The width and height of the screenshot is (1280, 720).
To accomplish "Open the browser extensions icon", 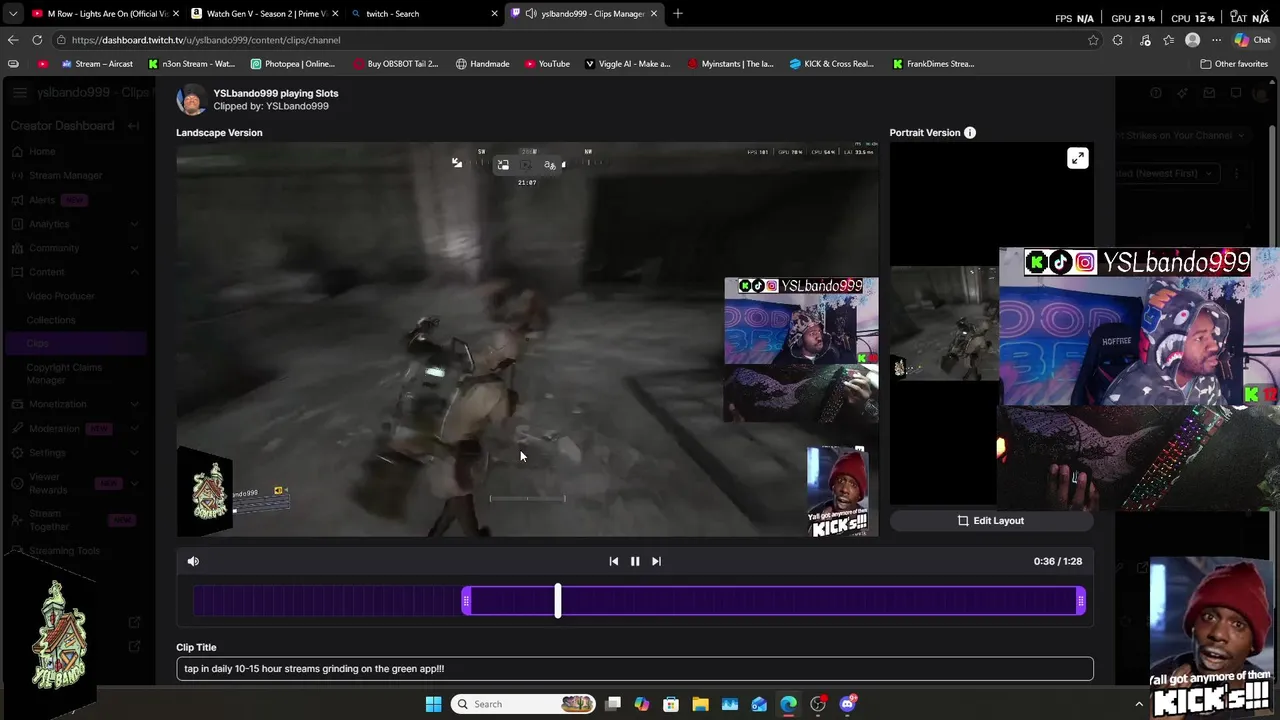I will coord(1118,40).
